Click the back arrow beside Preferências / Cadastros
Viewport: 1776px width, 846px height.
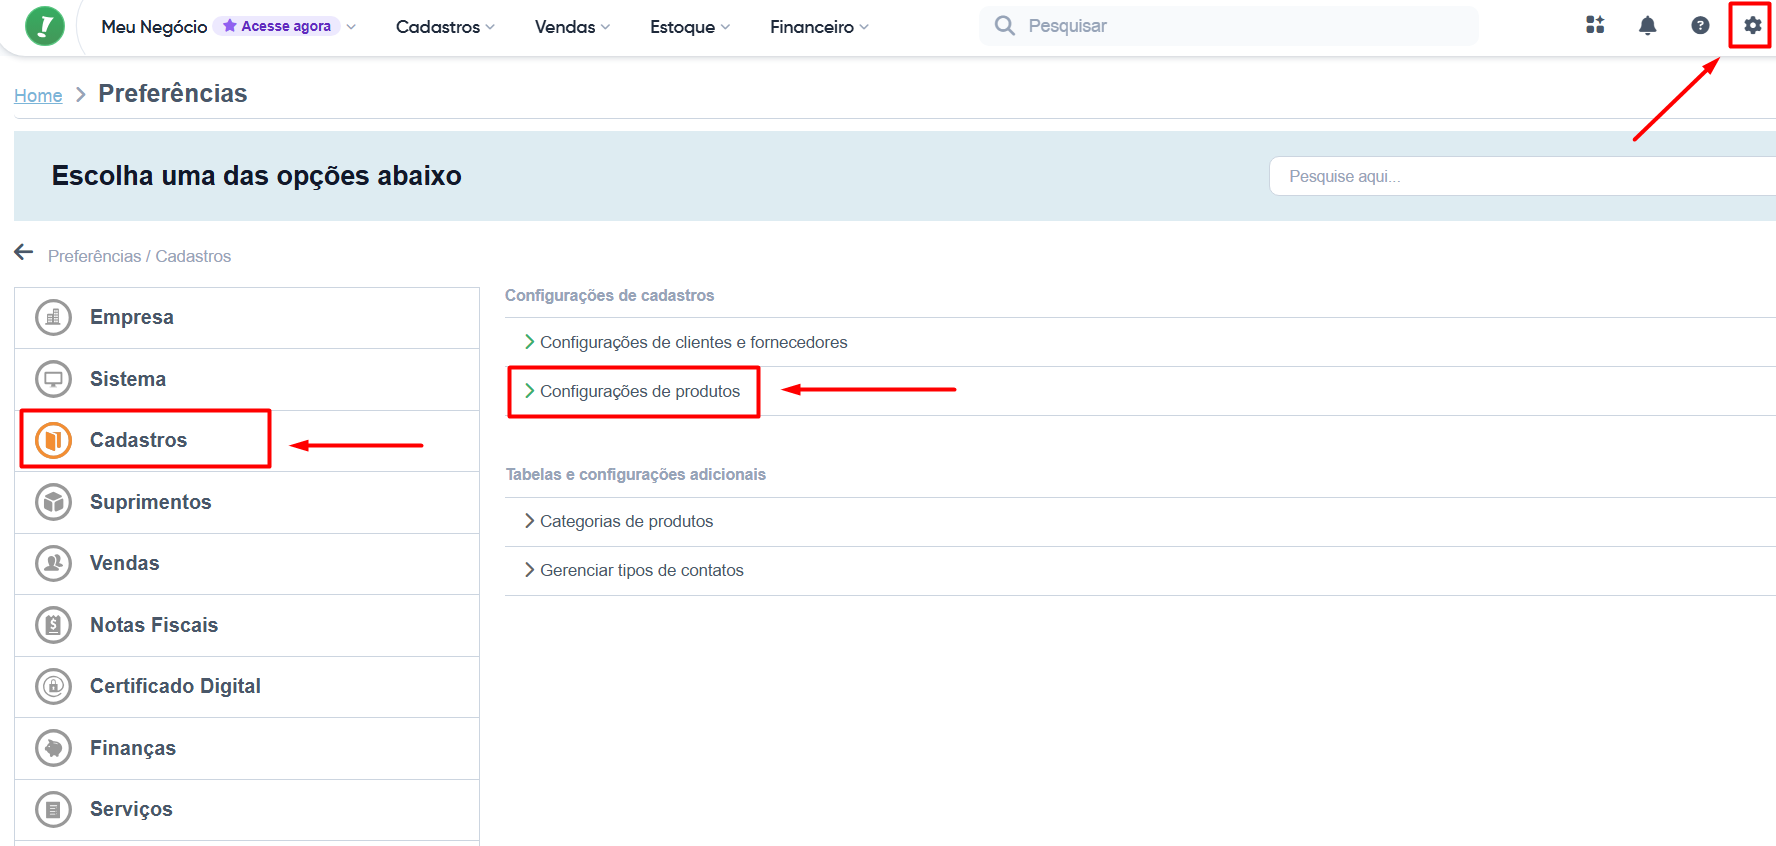(24, 253)
